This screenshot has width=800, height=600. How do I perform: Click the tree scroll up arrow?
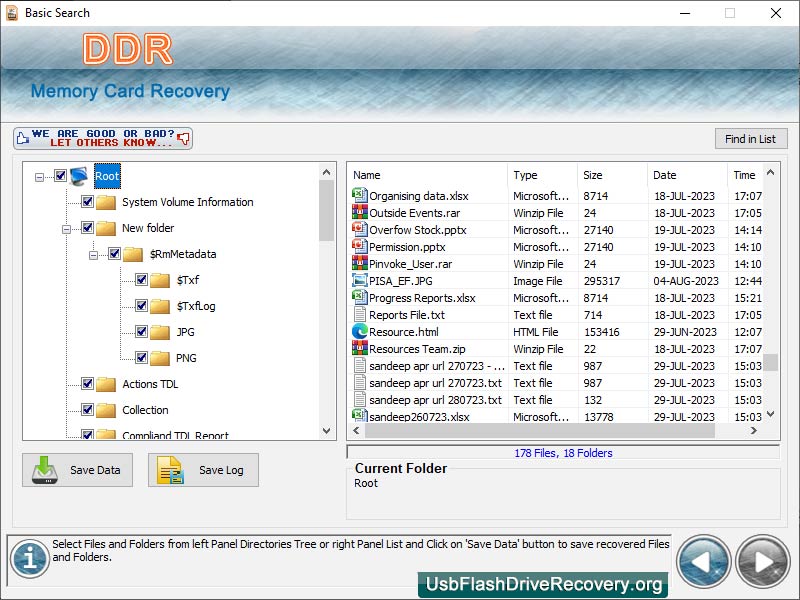click(327, 172)
